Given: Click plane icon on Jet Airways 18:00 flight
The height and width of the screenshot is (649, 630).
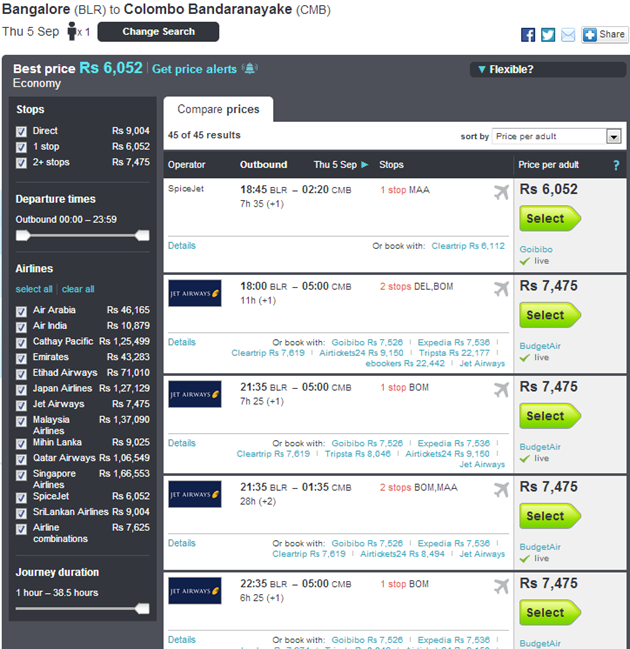Looking at the screenshot, I should (x=501, y=288).
